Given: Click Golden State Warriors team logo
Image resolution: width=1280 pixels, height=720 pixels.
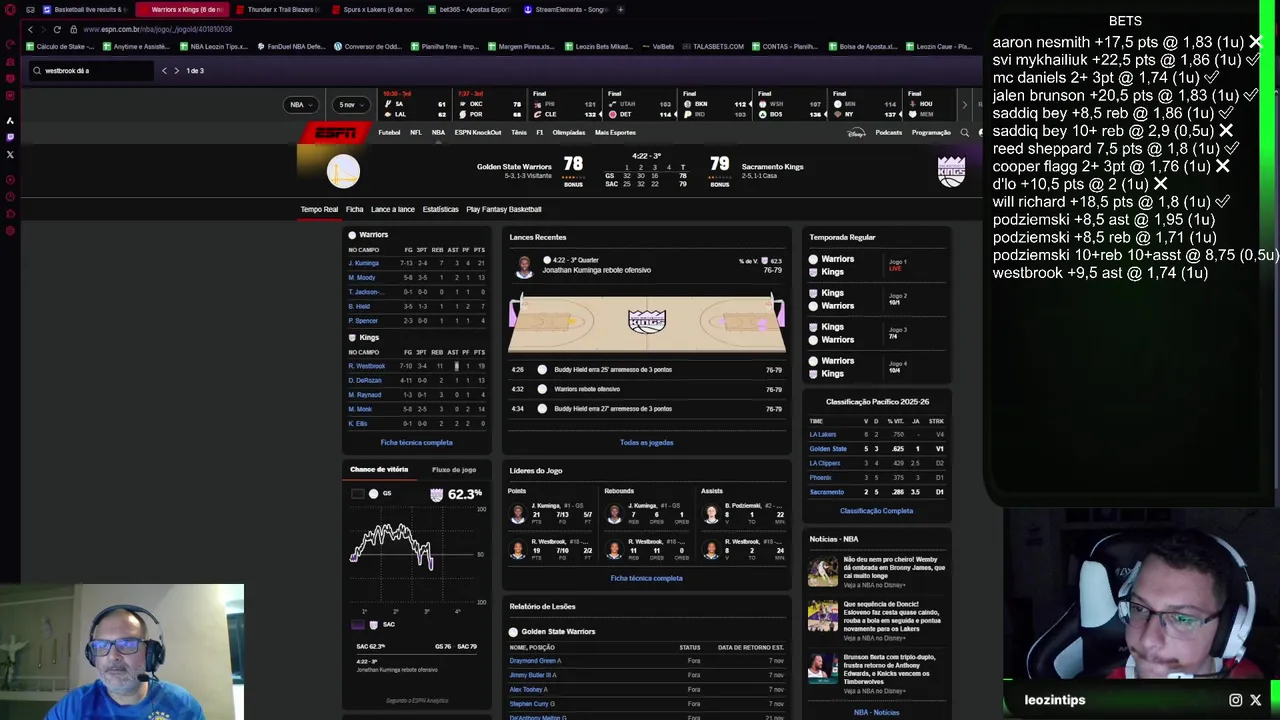Looking at the screenshot, I should point(343,171).
